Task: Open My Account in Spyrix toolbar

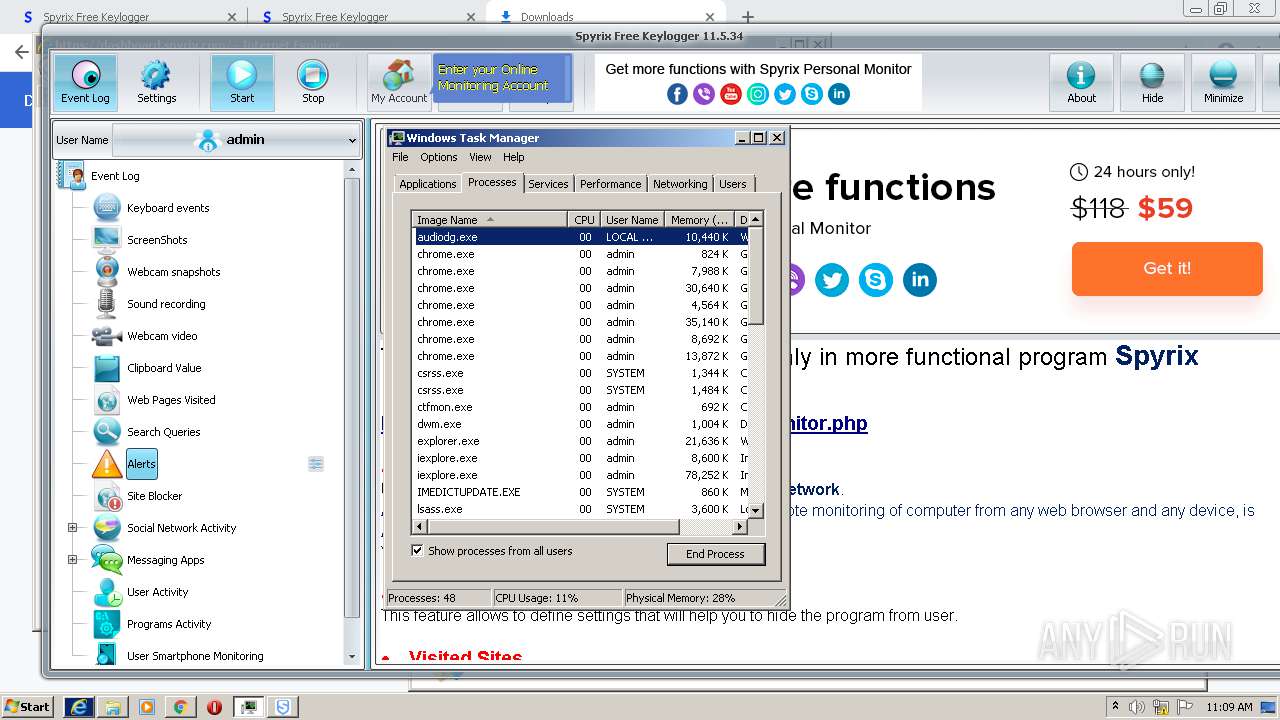Action: pos(399,82)
